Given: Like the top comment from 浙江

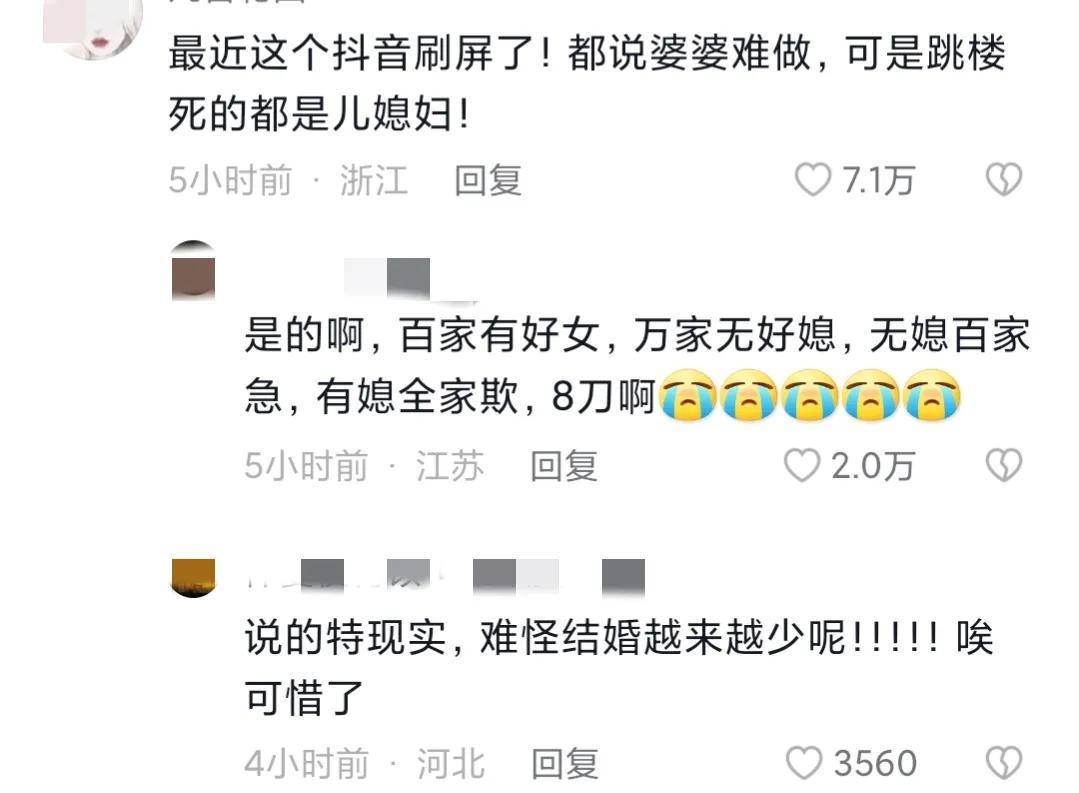Looking at the screenshot, I should coord(813,180).
